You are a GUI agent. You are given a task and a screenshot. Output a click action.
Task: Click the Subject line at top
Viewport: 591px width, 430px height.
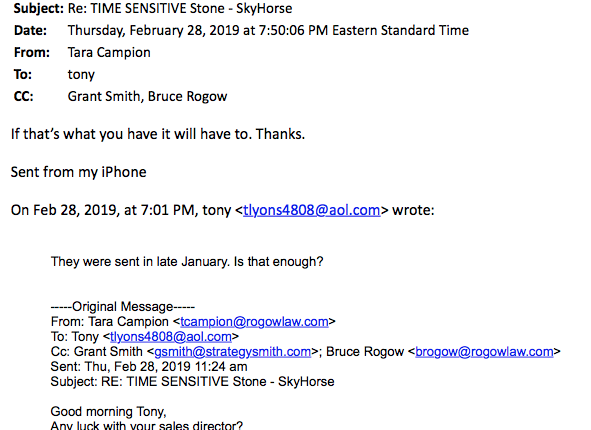(153, 8)
